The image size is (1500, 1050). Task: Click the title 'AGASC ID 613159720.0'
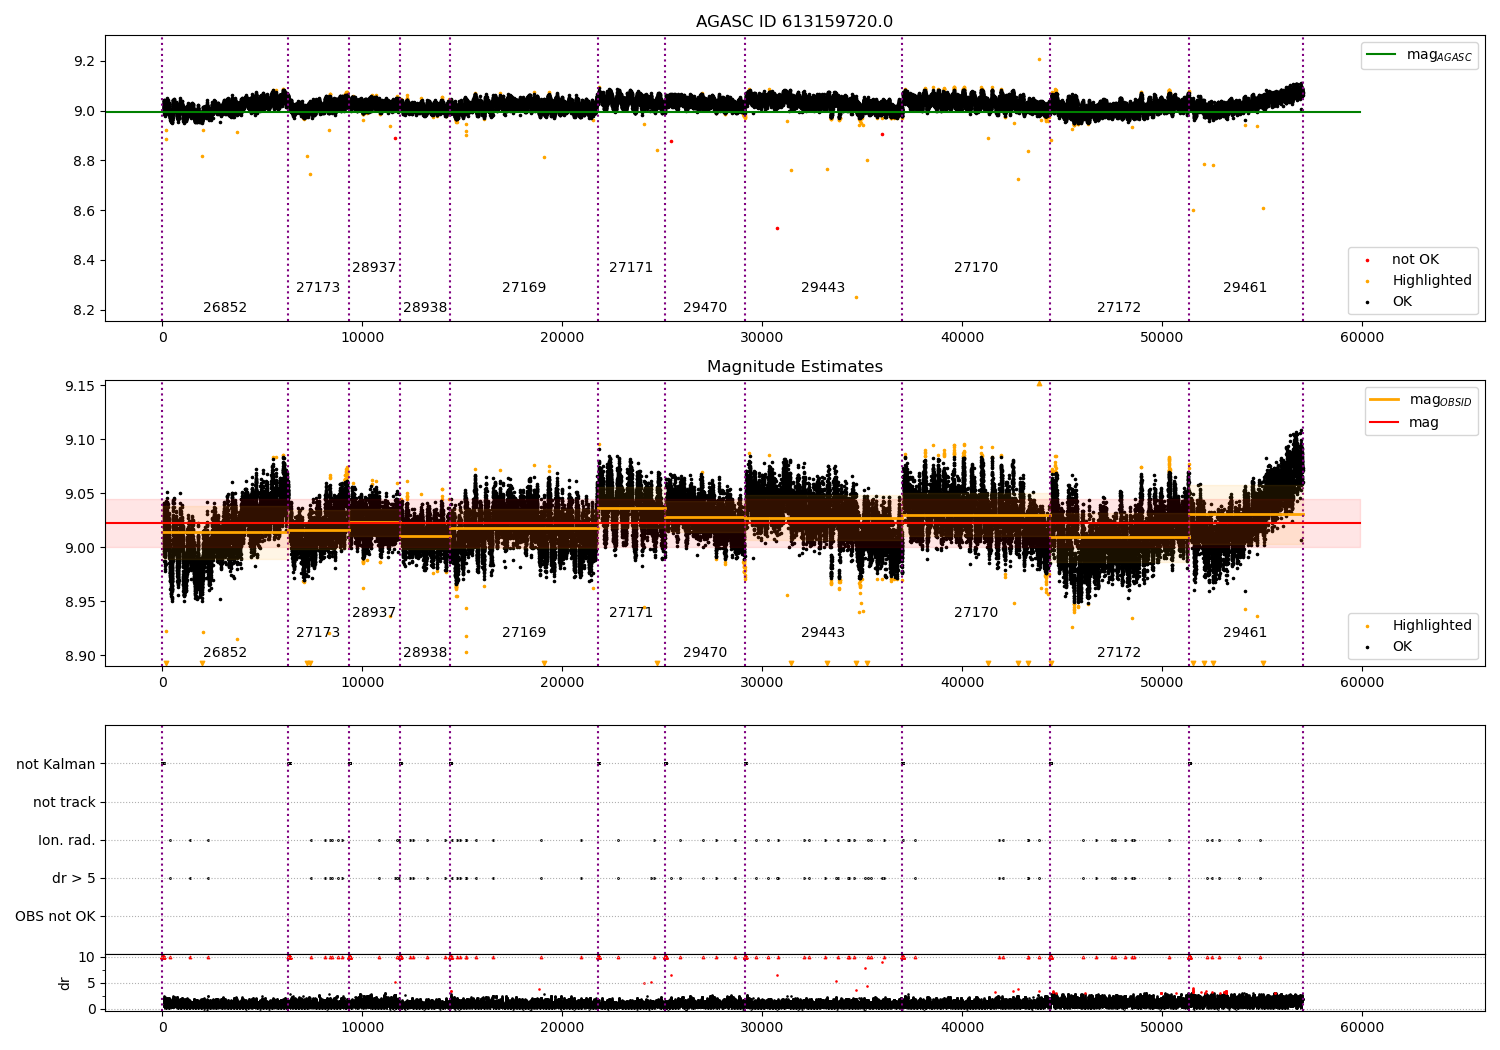point(794,22)
